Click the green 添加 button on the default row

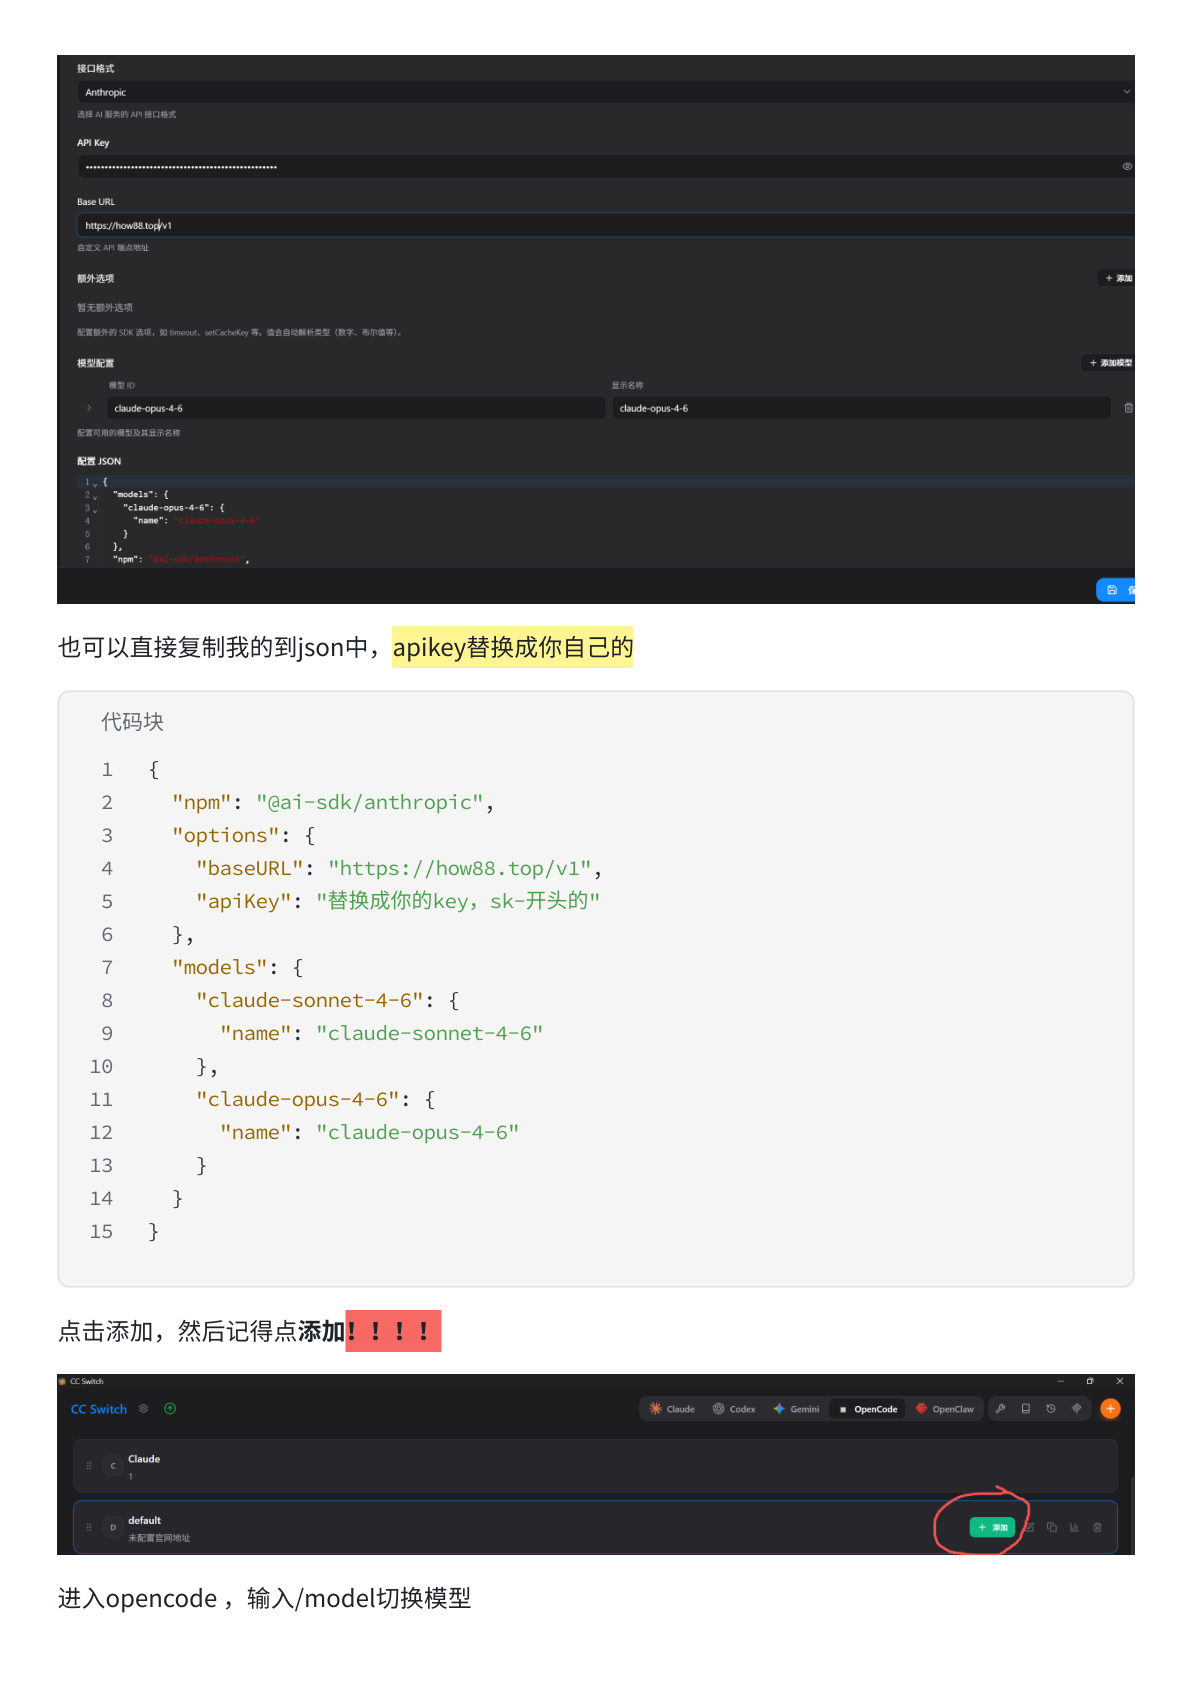992,1527
